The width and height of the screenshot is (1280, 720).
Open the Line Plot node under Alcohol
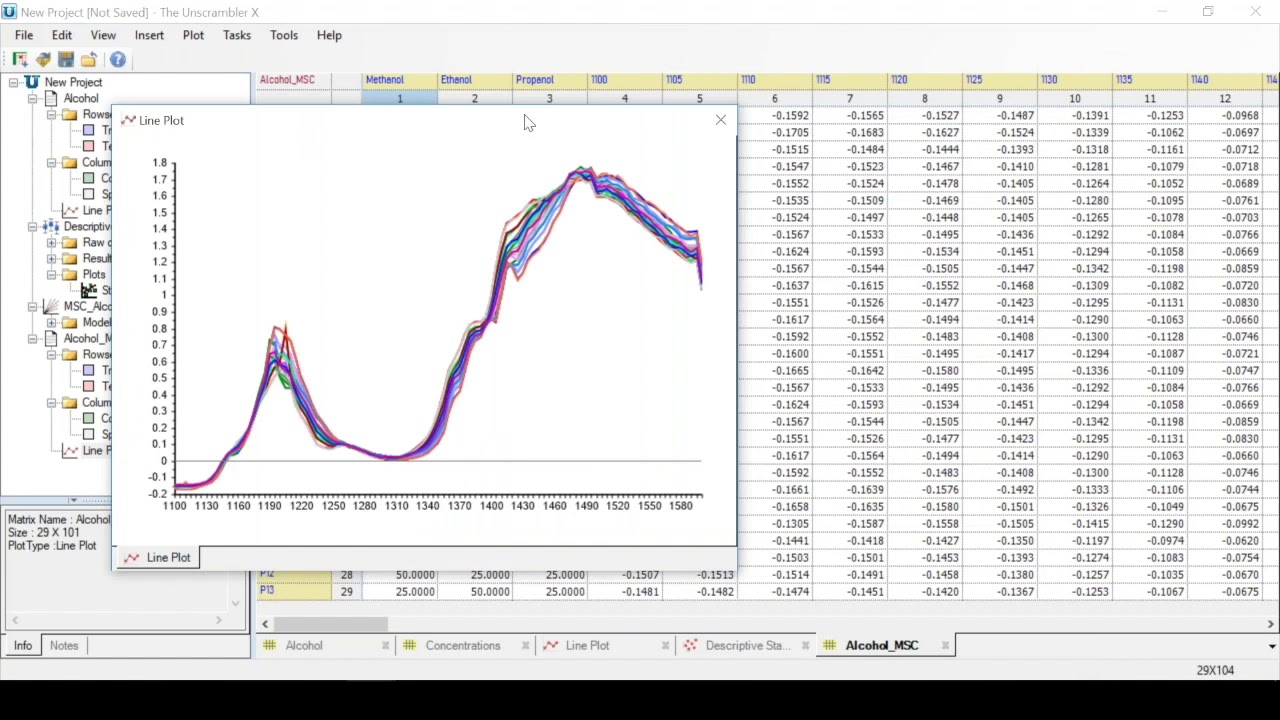[86, 210]
